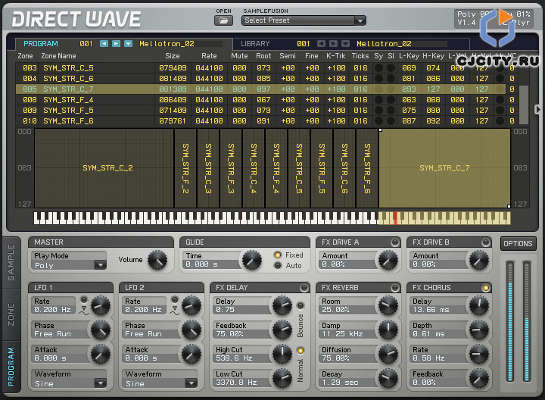Viewport: 545px width, 400px height.
Task: Enable the FX Delay power toggle
Action: pos(304,288)
